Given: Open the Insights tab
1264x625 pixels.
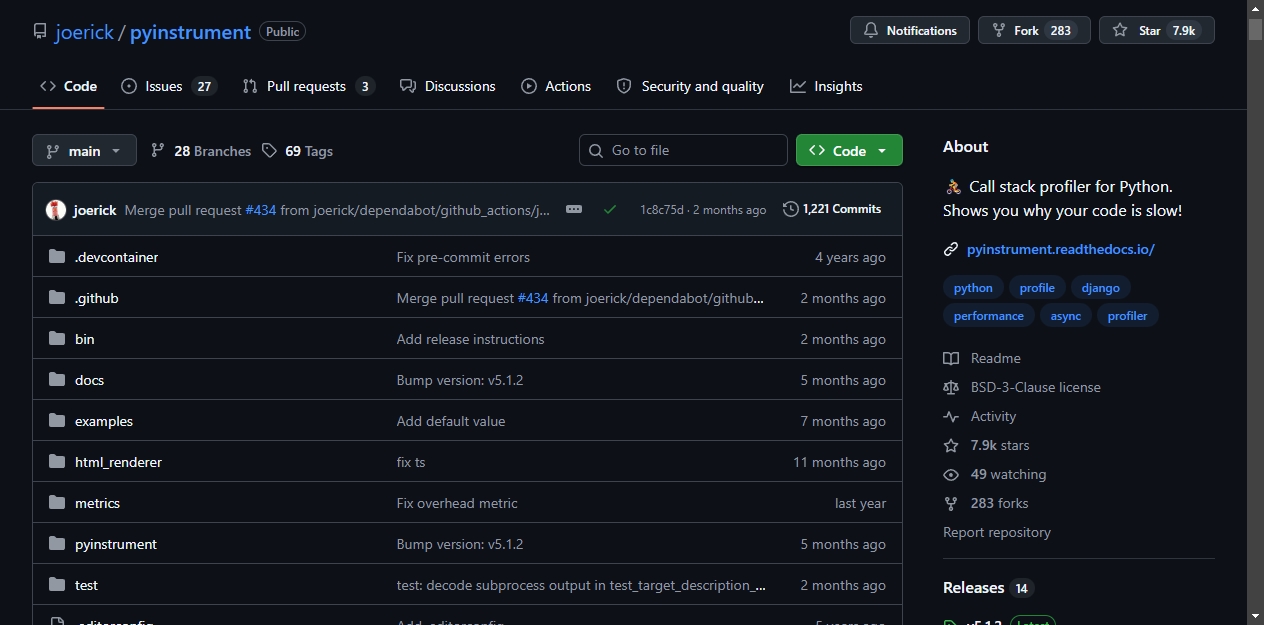Looking at the screenshot, I should [x=826, y=86].
